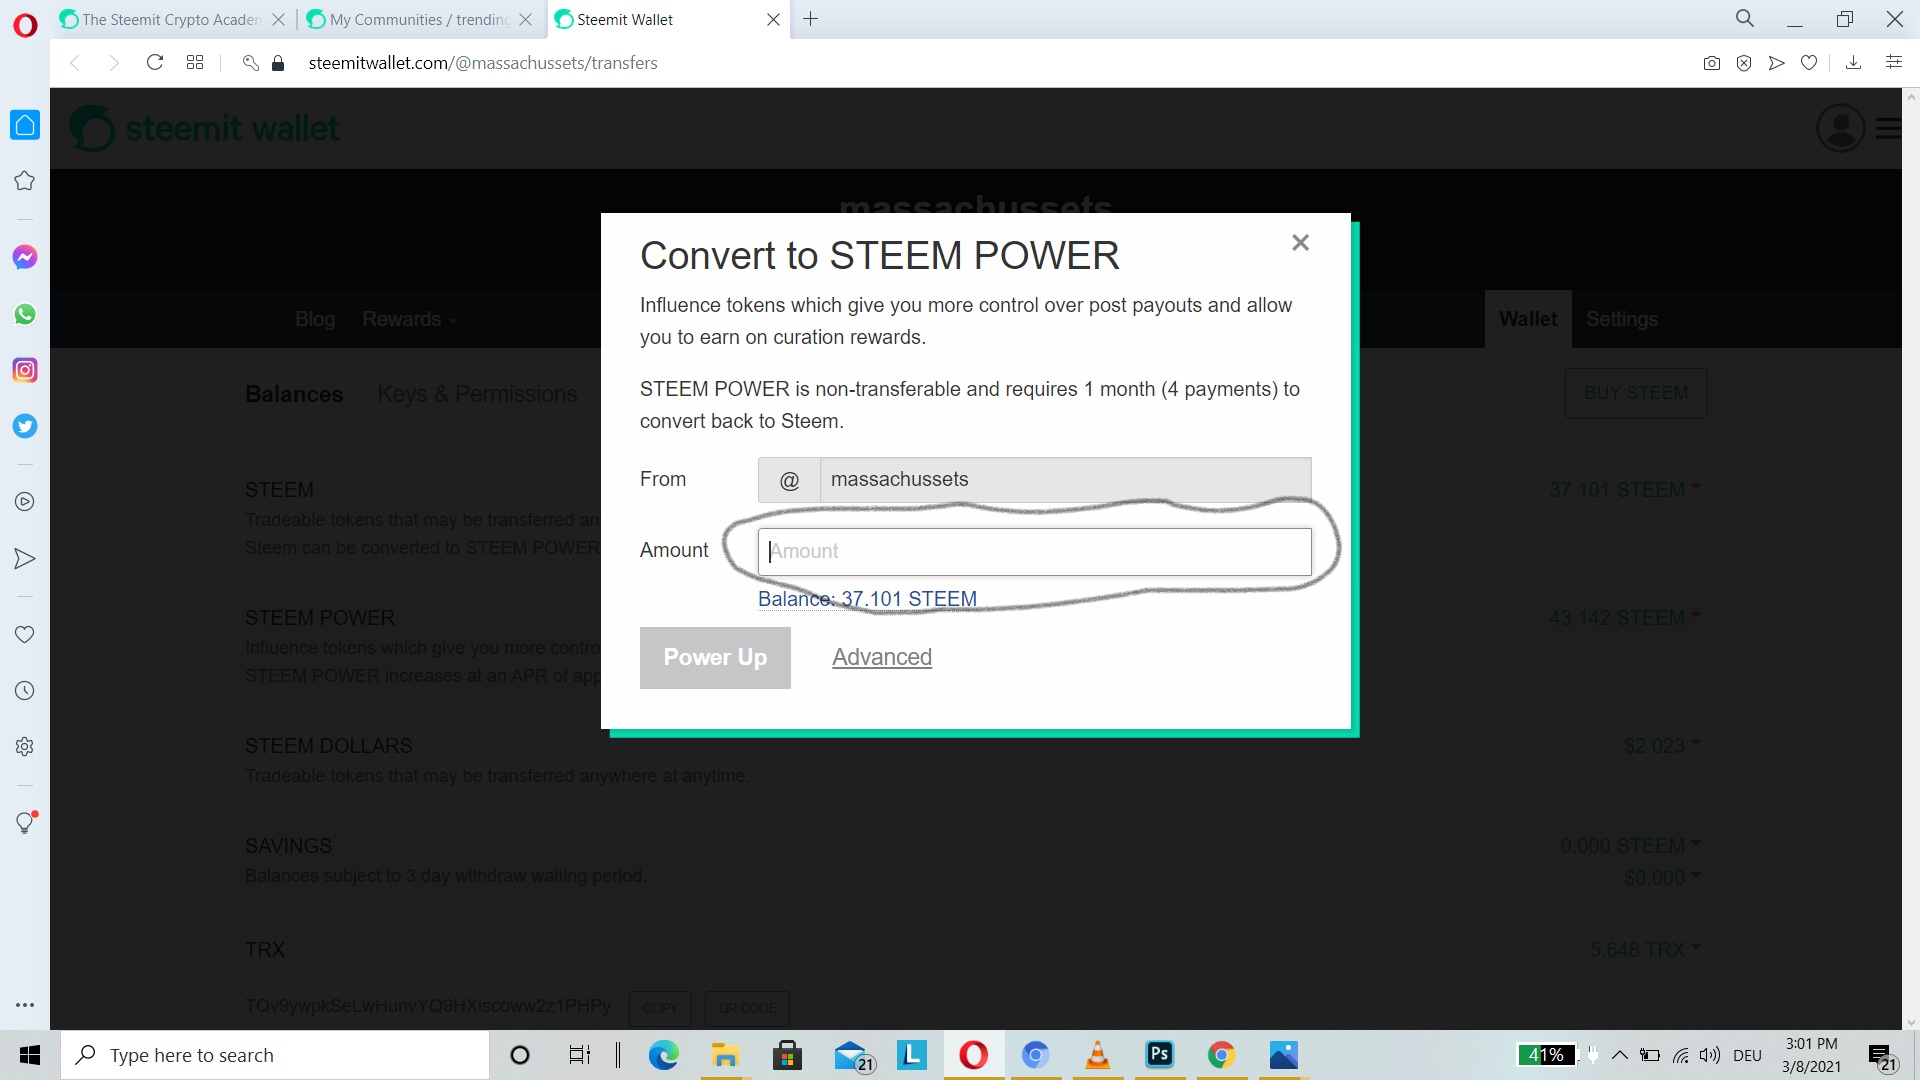Open Messenger in the Opera sidebar
1920x1080 pixels.
point(25,257)
